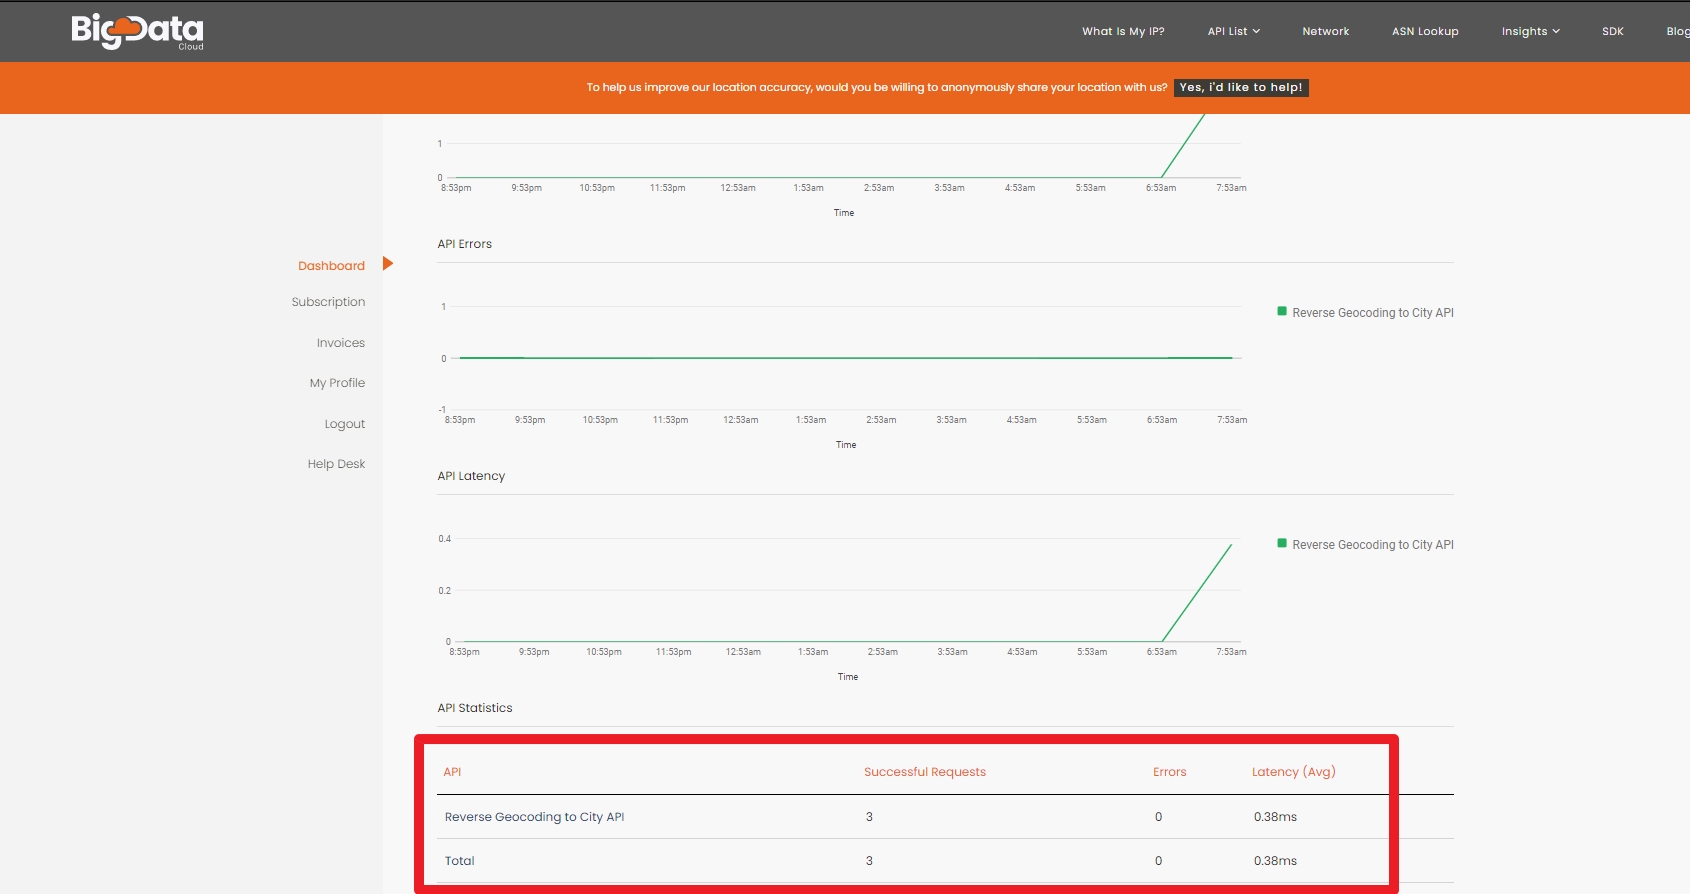Viewport: 1690px width, 894px height.
Task: Click the Successful Requests column header
Action: coord(925,772)
